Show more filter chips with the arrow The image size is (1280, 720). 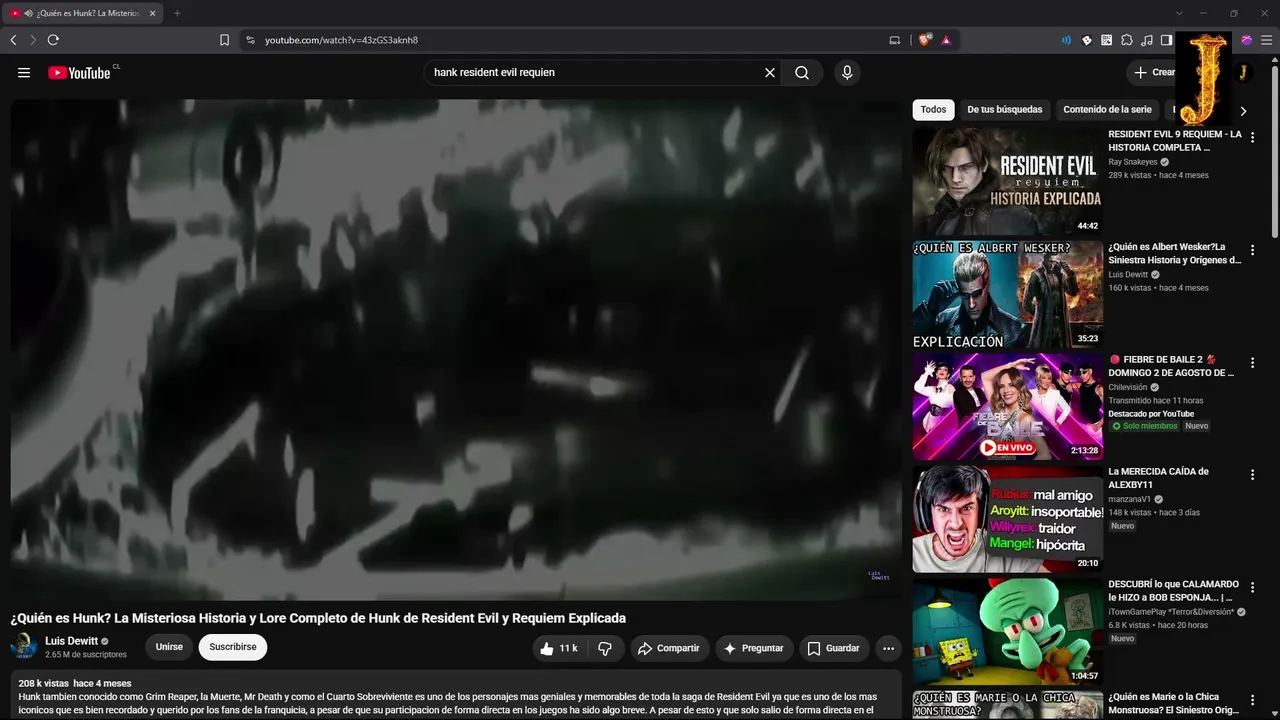(x=1243, y=111)
